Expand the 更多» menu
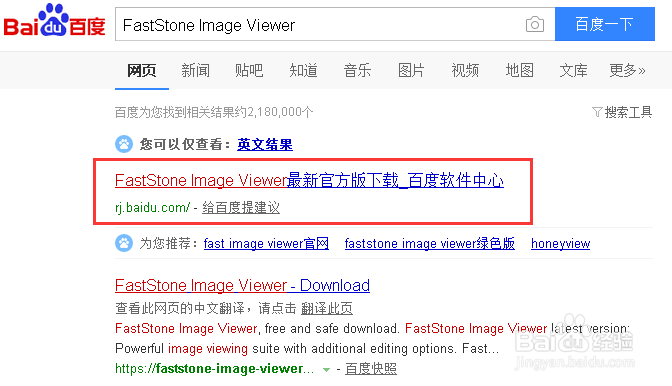This screenshot has height=386, width=672. (x=627, y=70)
